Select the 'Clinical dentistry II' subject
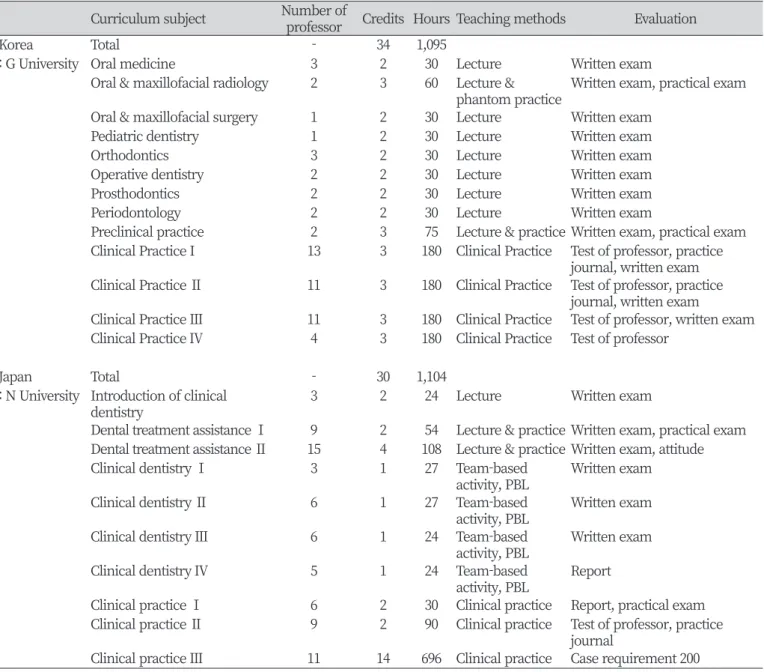Image resolution: width=764 pixels, height=672 pixels. [148, 503]
